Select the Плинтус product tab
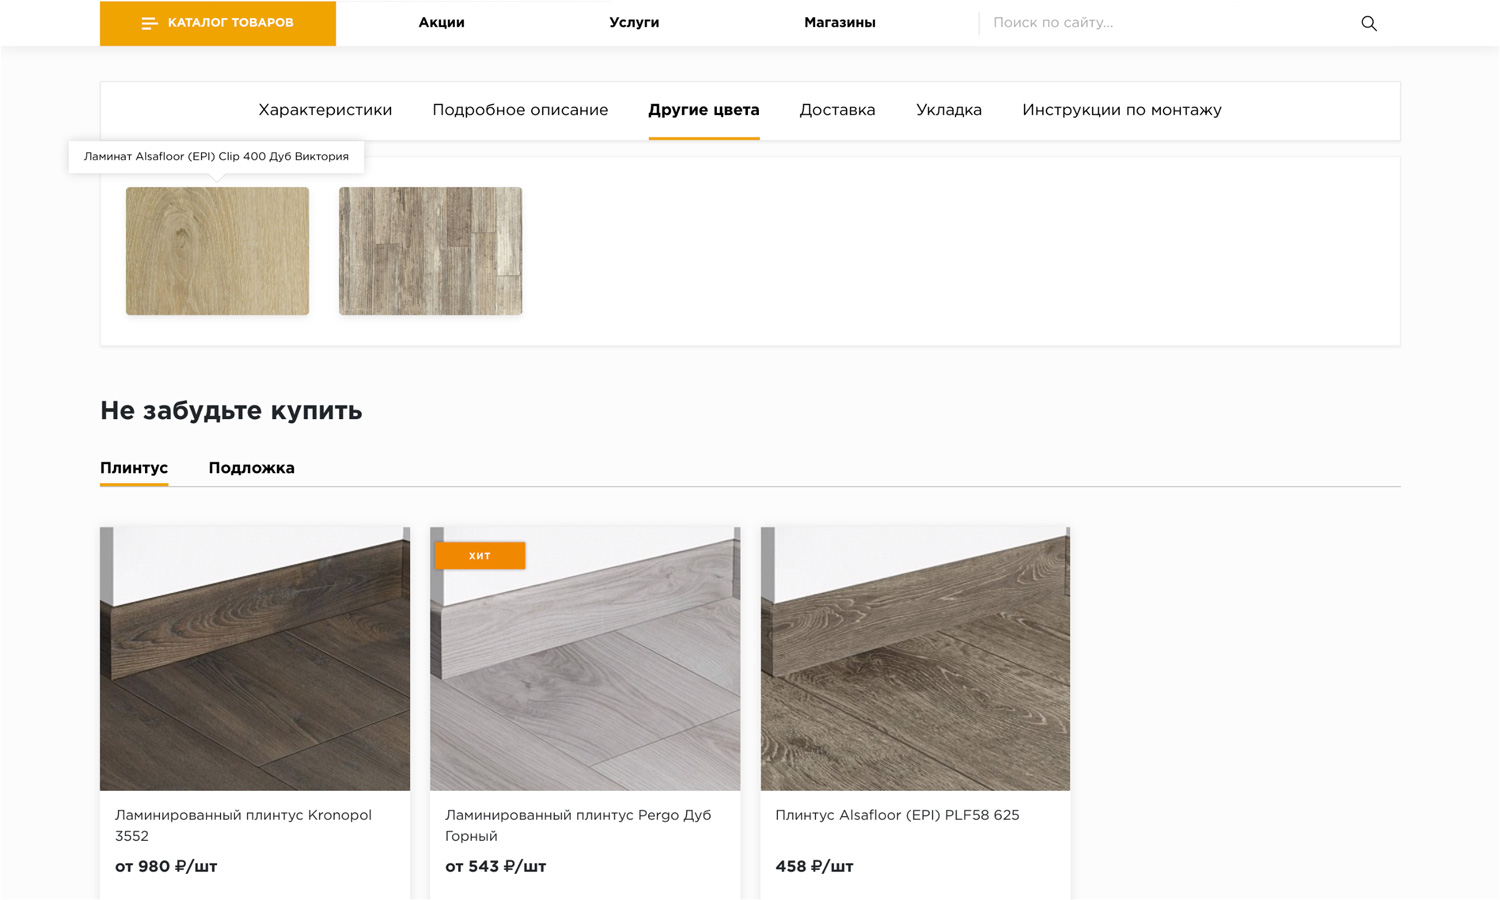The height and width of the screenshot is (900, 1500). [x=134, y=468]
